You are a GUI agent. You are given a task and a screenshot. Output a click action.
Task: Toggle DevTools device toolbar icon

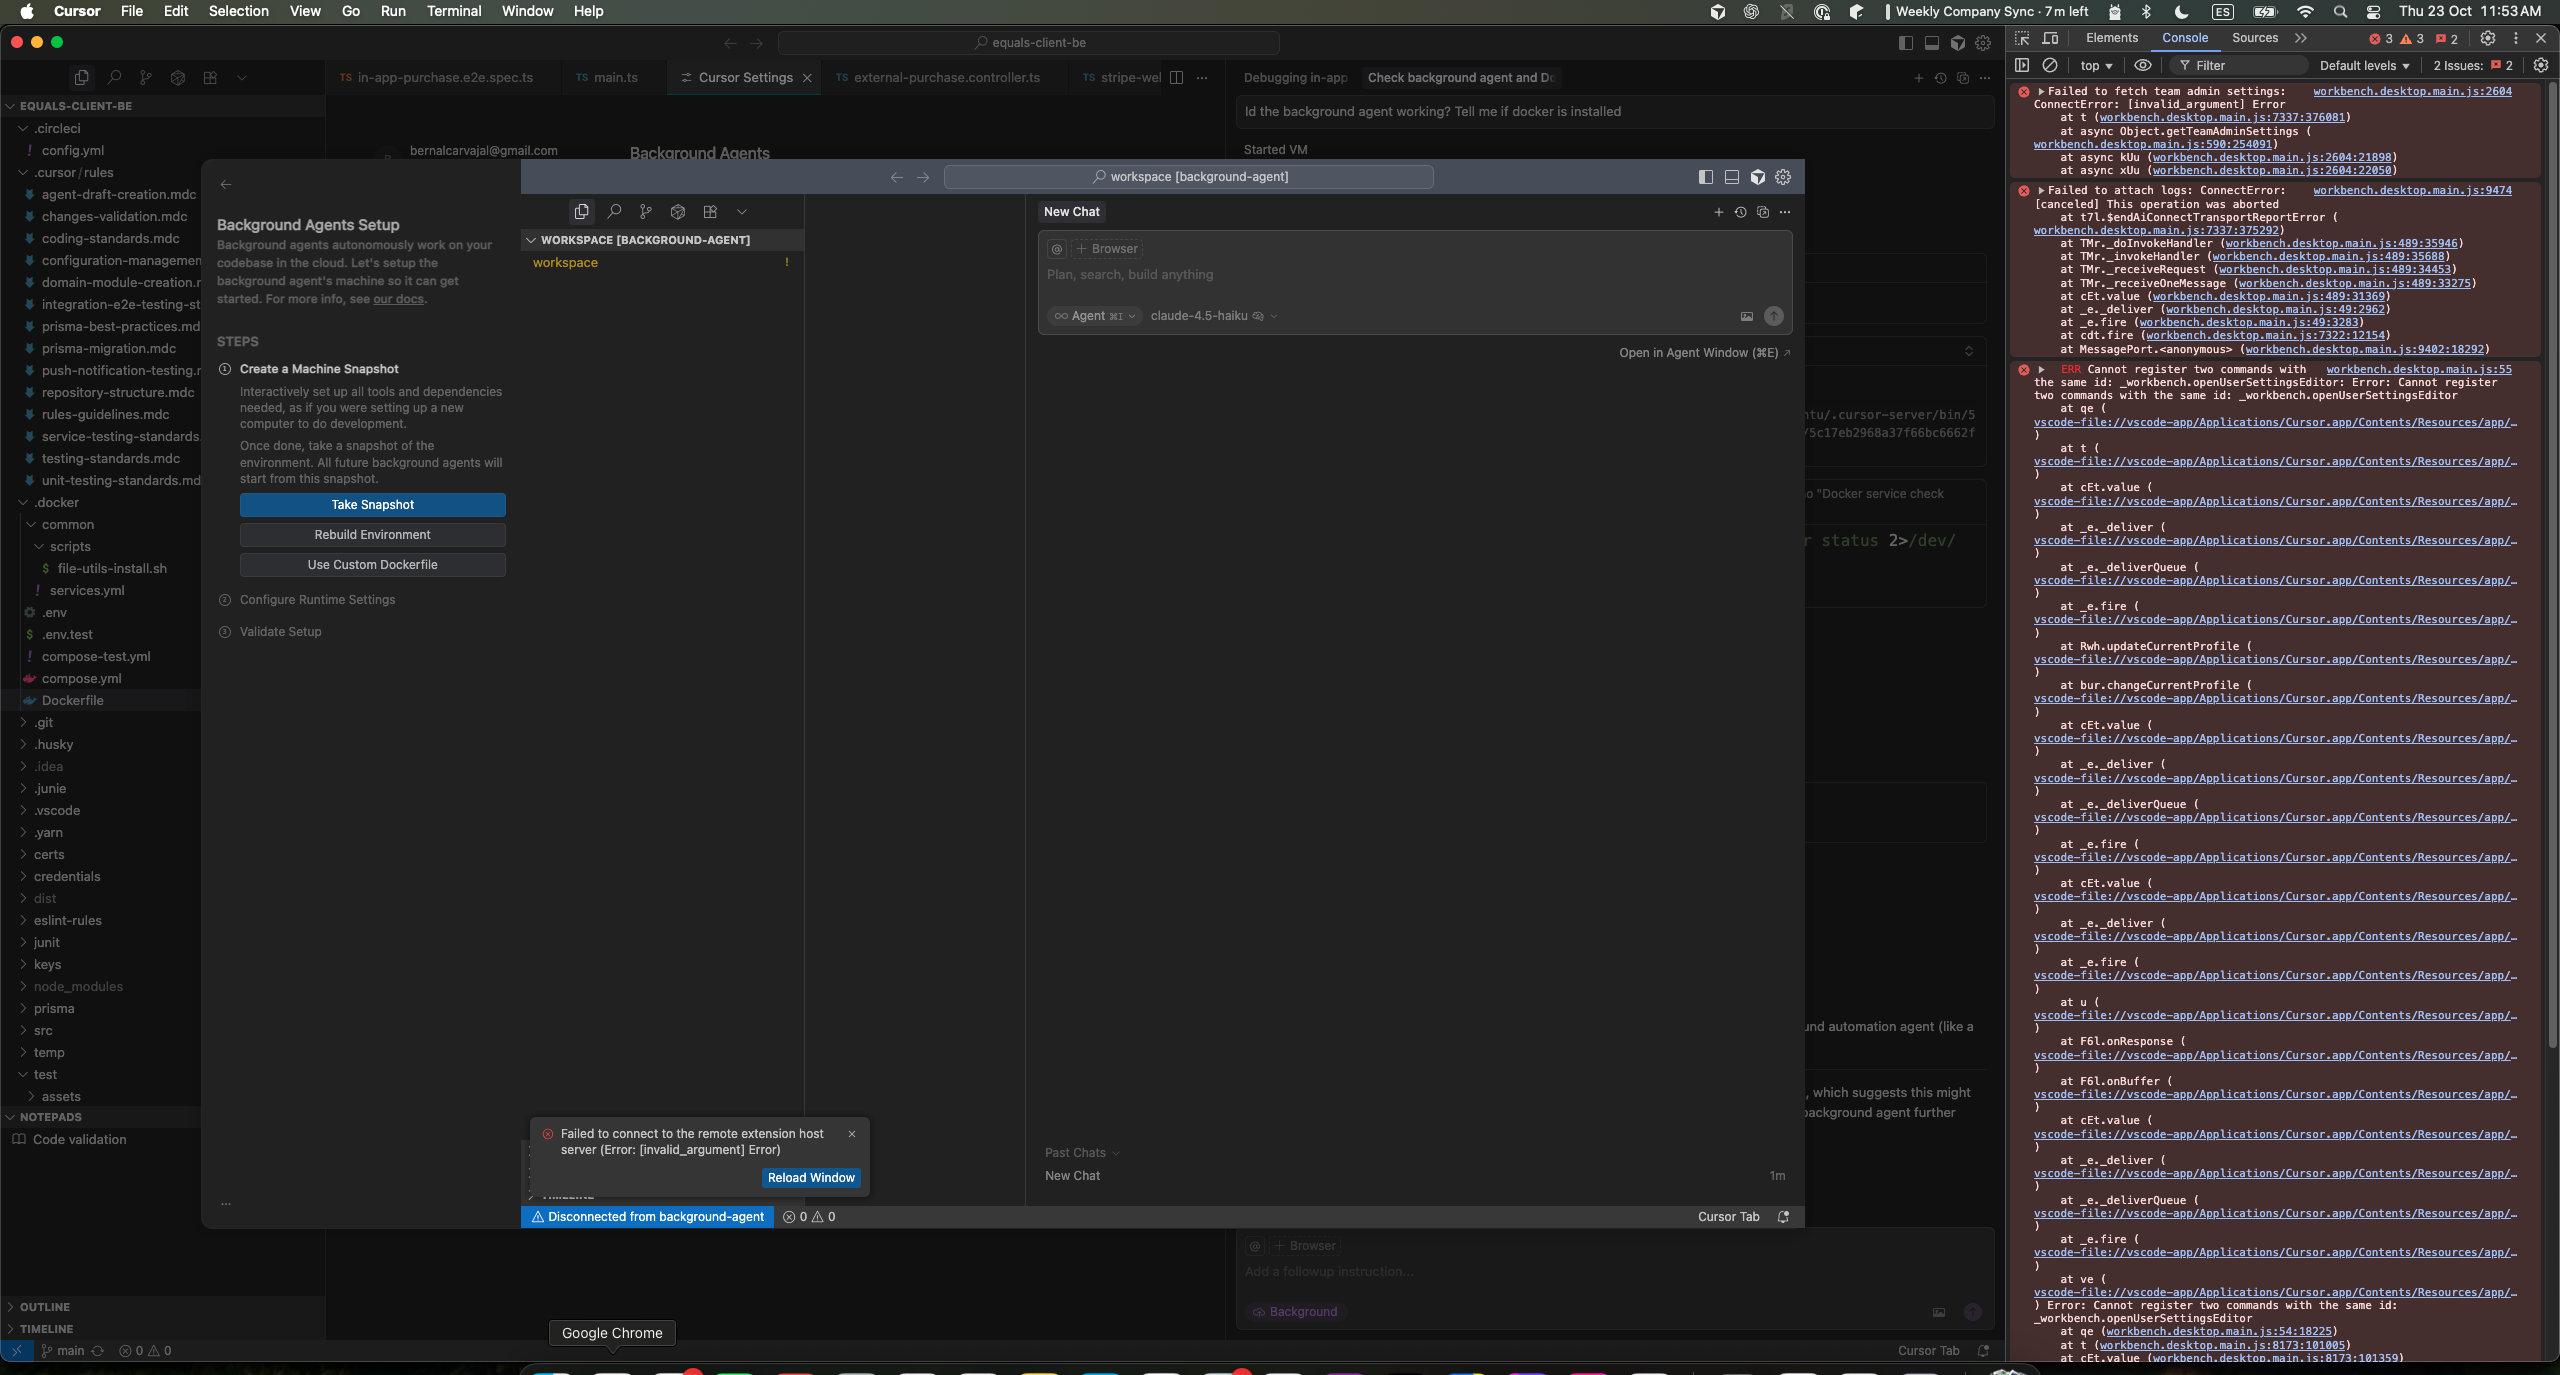2050,38
